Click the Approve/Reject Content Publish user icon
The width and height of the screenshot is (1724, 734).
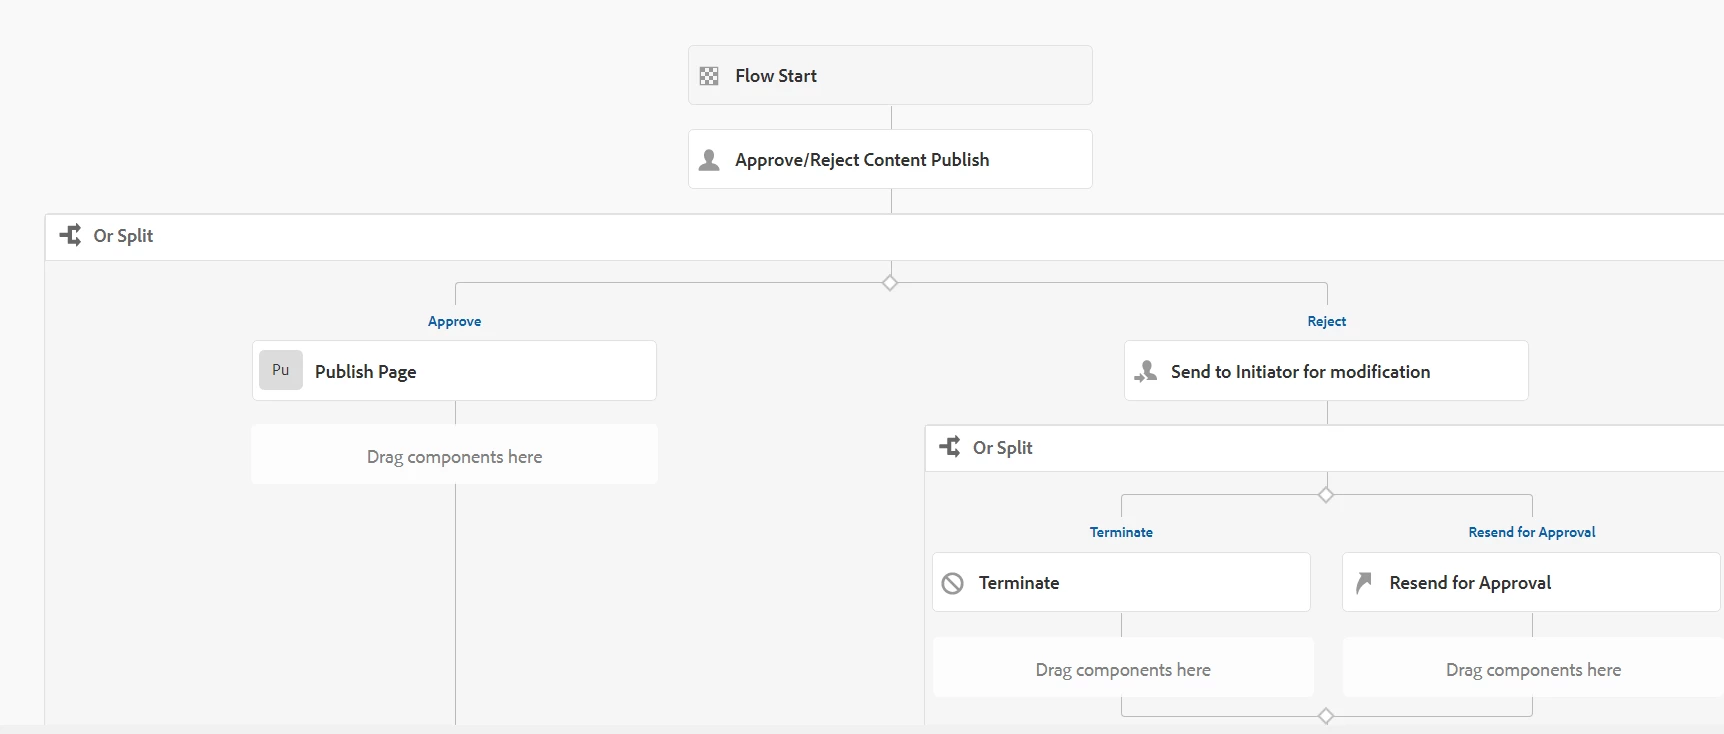pyautogui.click(x=709, y=160)
